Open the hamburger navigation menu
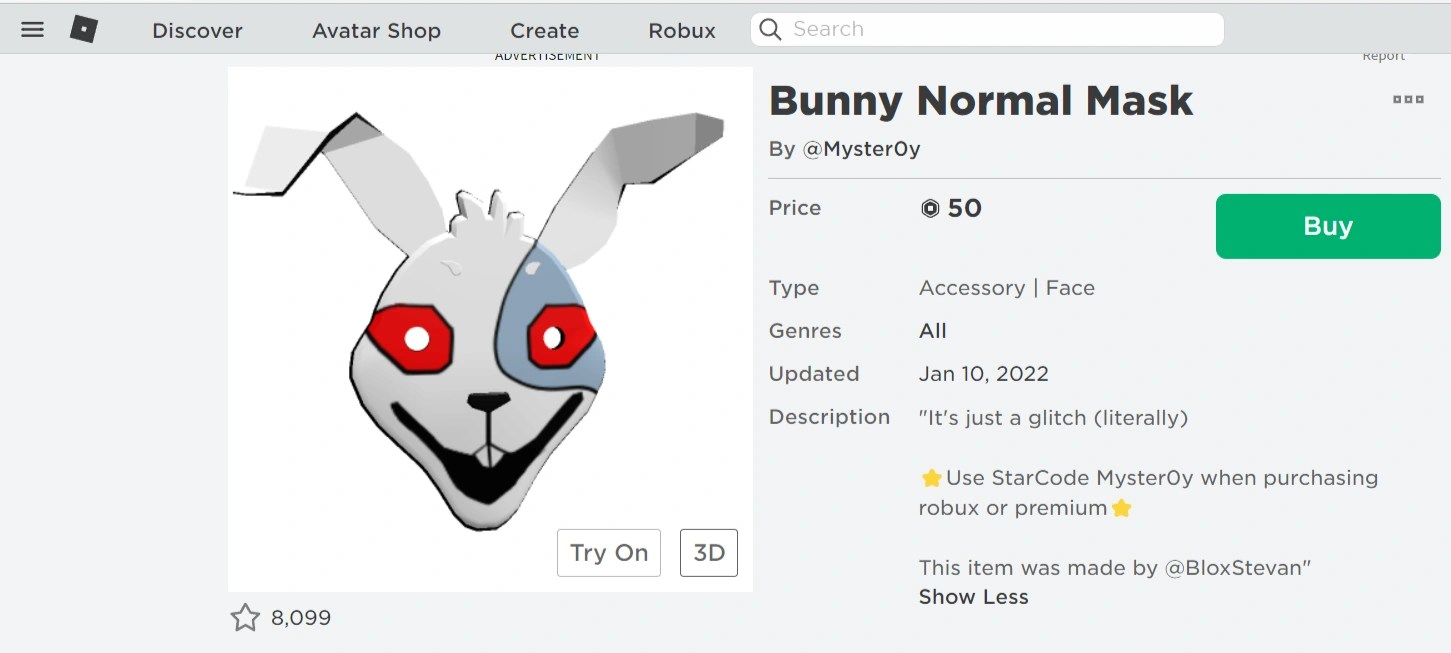Screen dimensions: 1451x653 [32, 29]
